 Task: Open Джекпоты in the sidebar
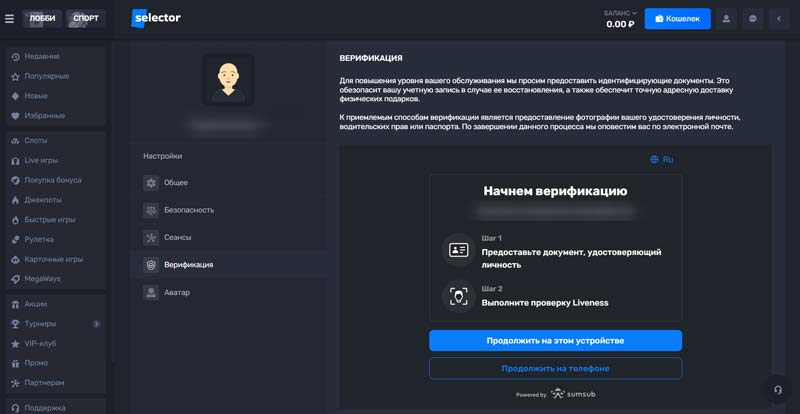[x=42, y=199]
